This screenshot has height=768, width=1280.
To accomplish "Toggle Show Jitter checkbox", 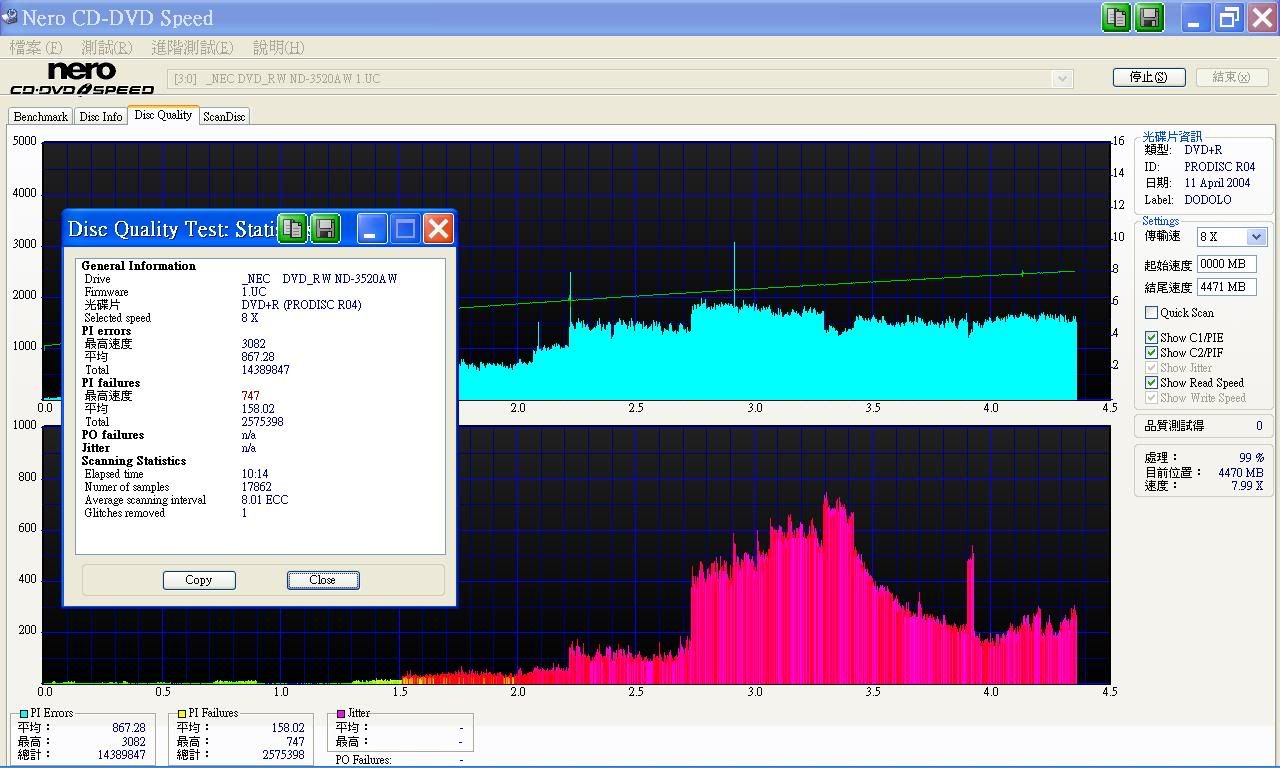I will [x=1152, y=368].
